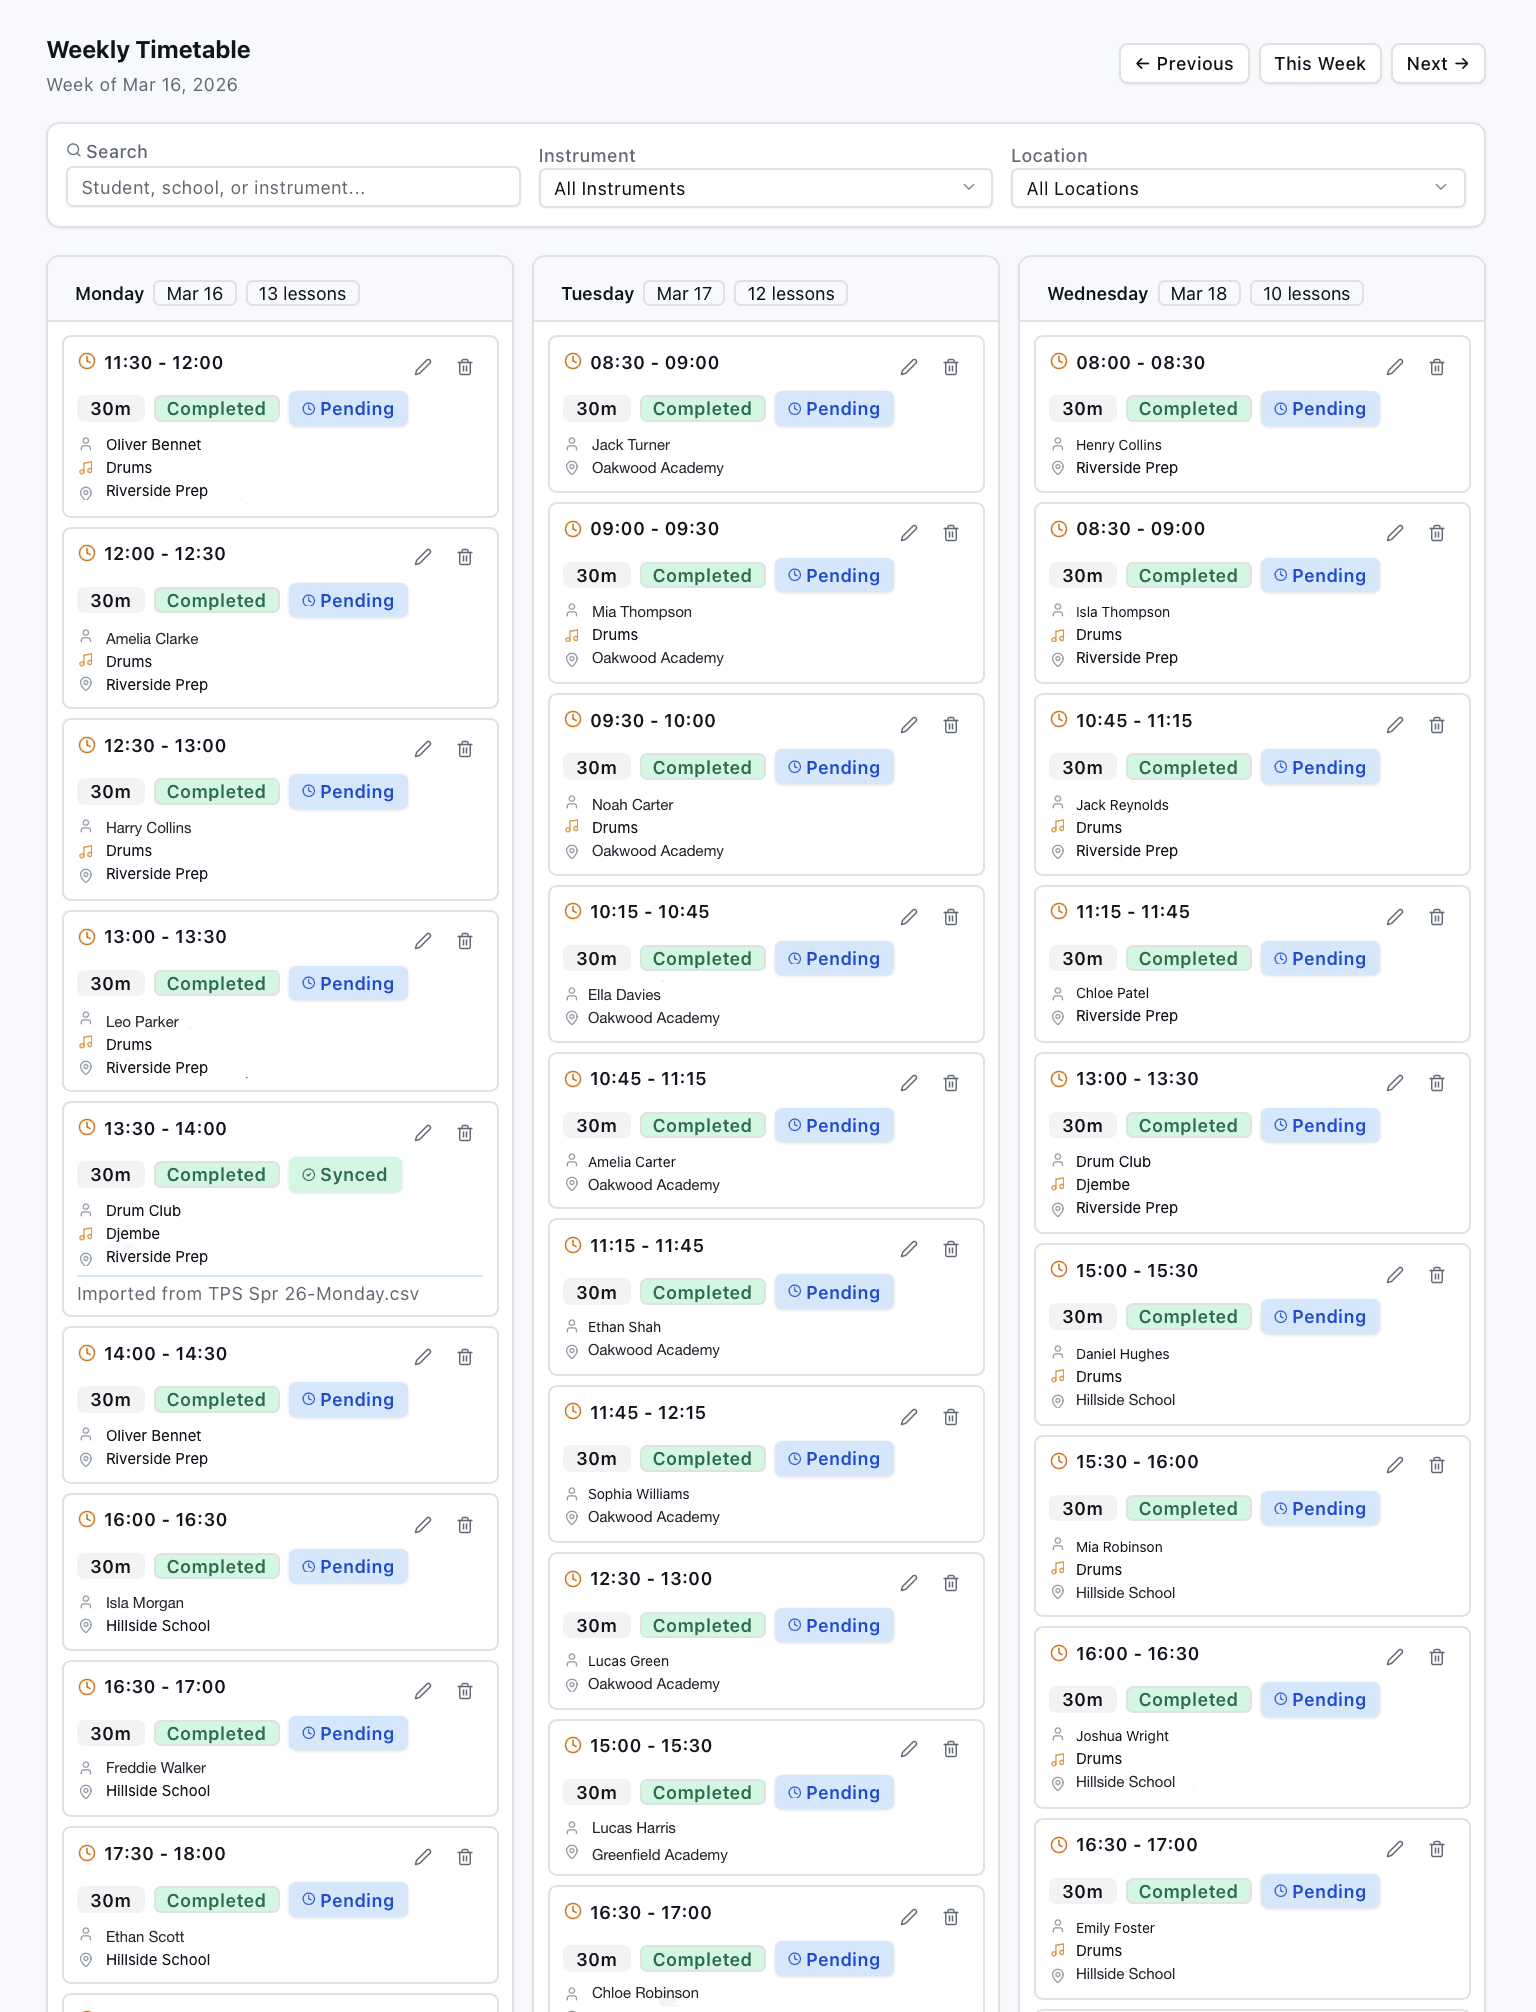
Task: Delete Tuesday 09:30 Noah Carter lesson
Action: (x=951, y=725)
